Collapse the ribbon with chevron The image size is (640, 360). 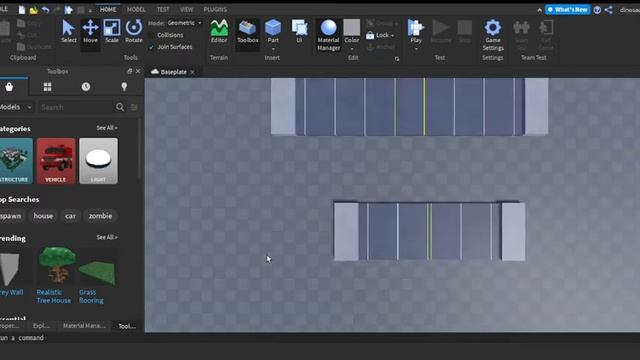click(x=540, y=10)
